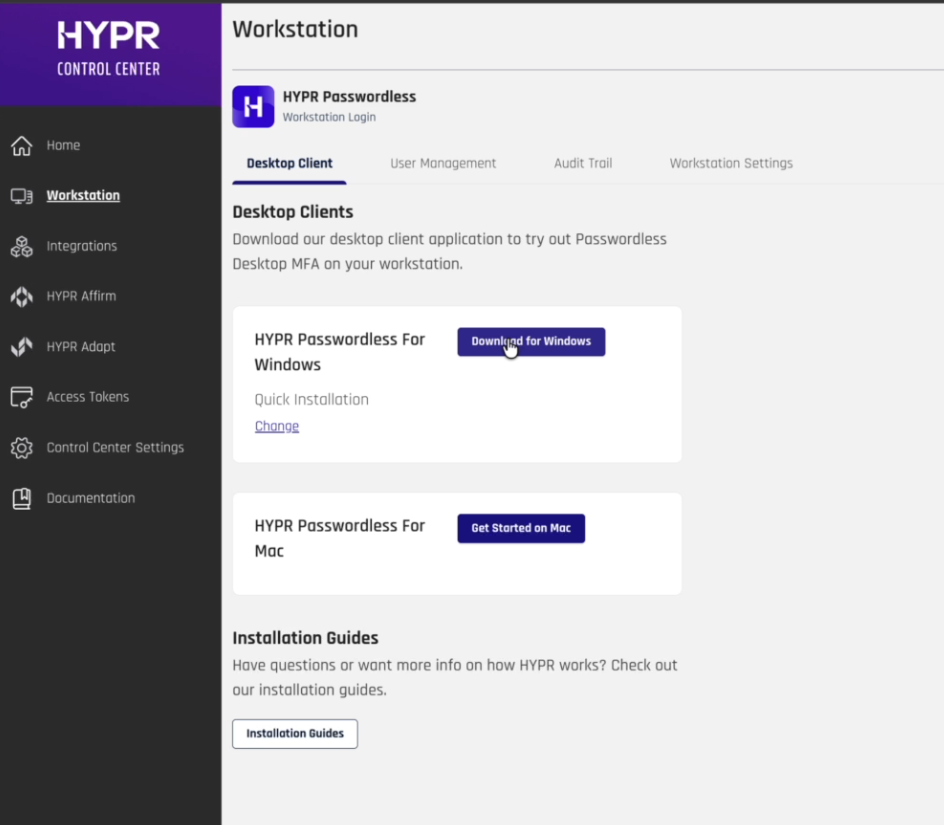Click the HYPR Passwordless purple app icon
The image size is (944, 825).
253,106
